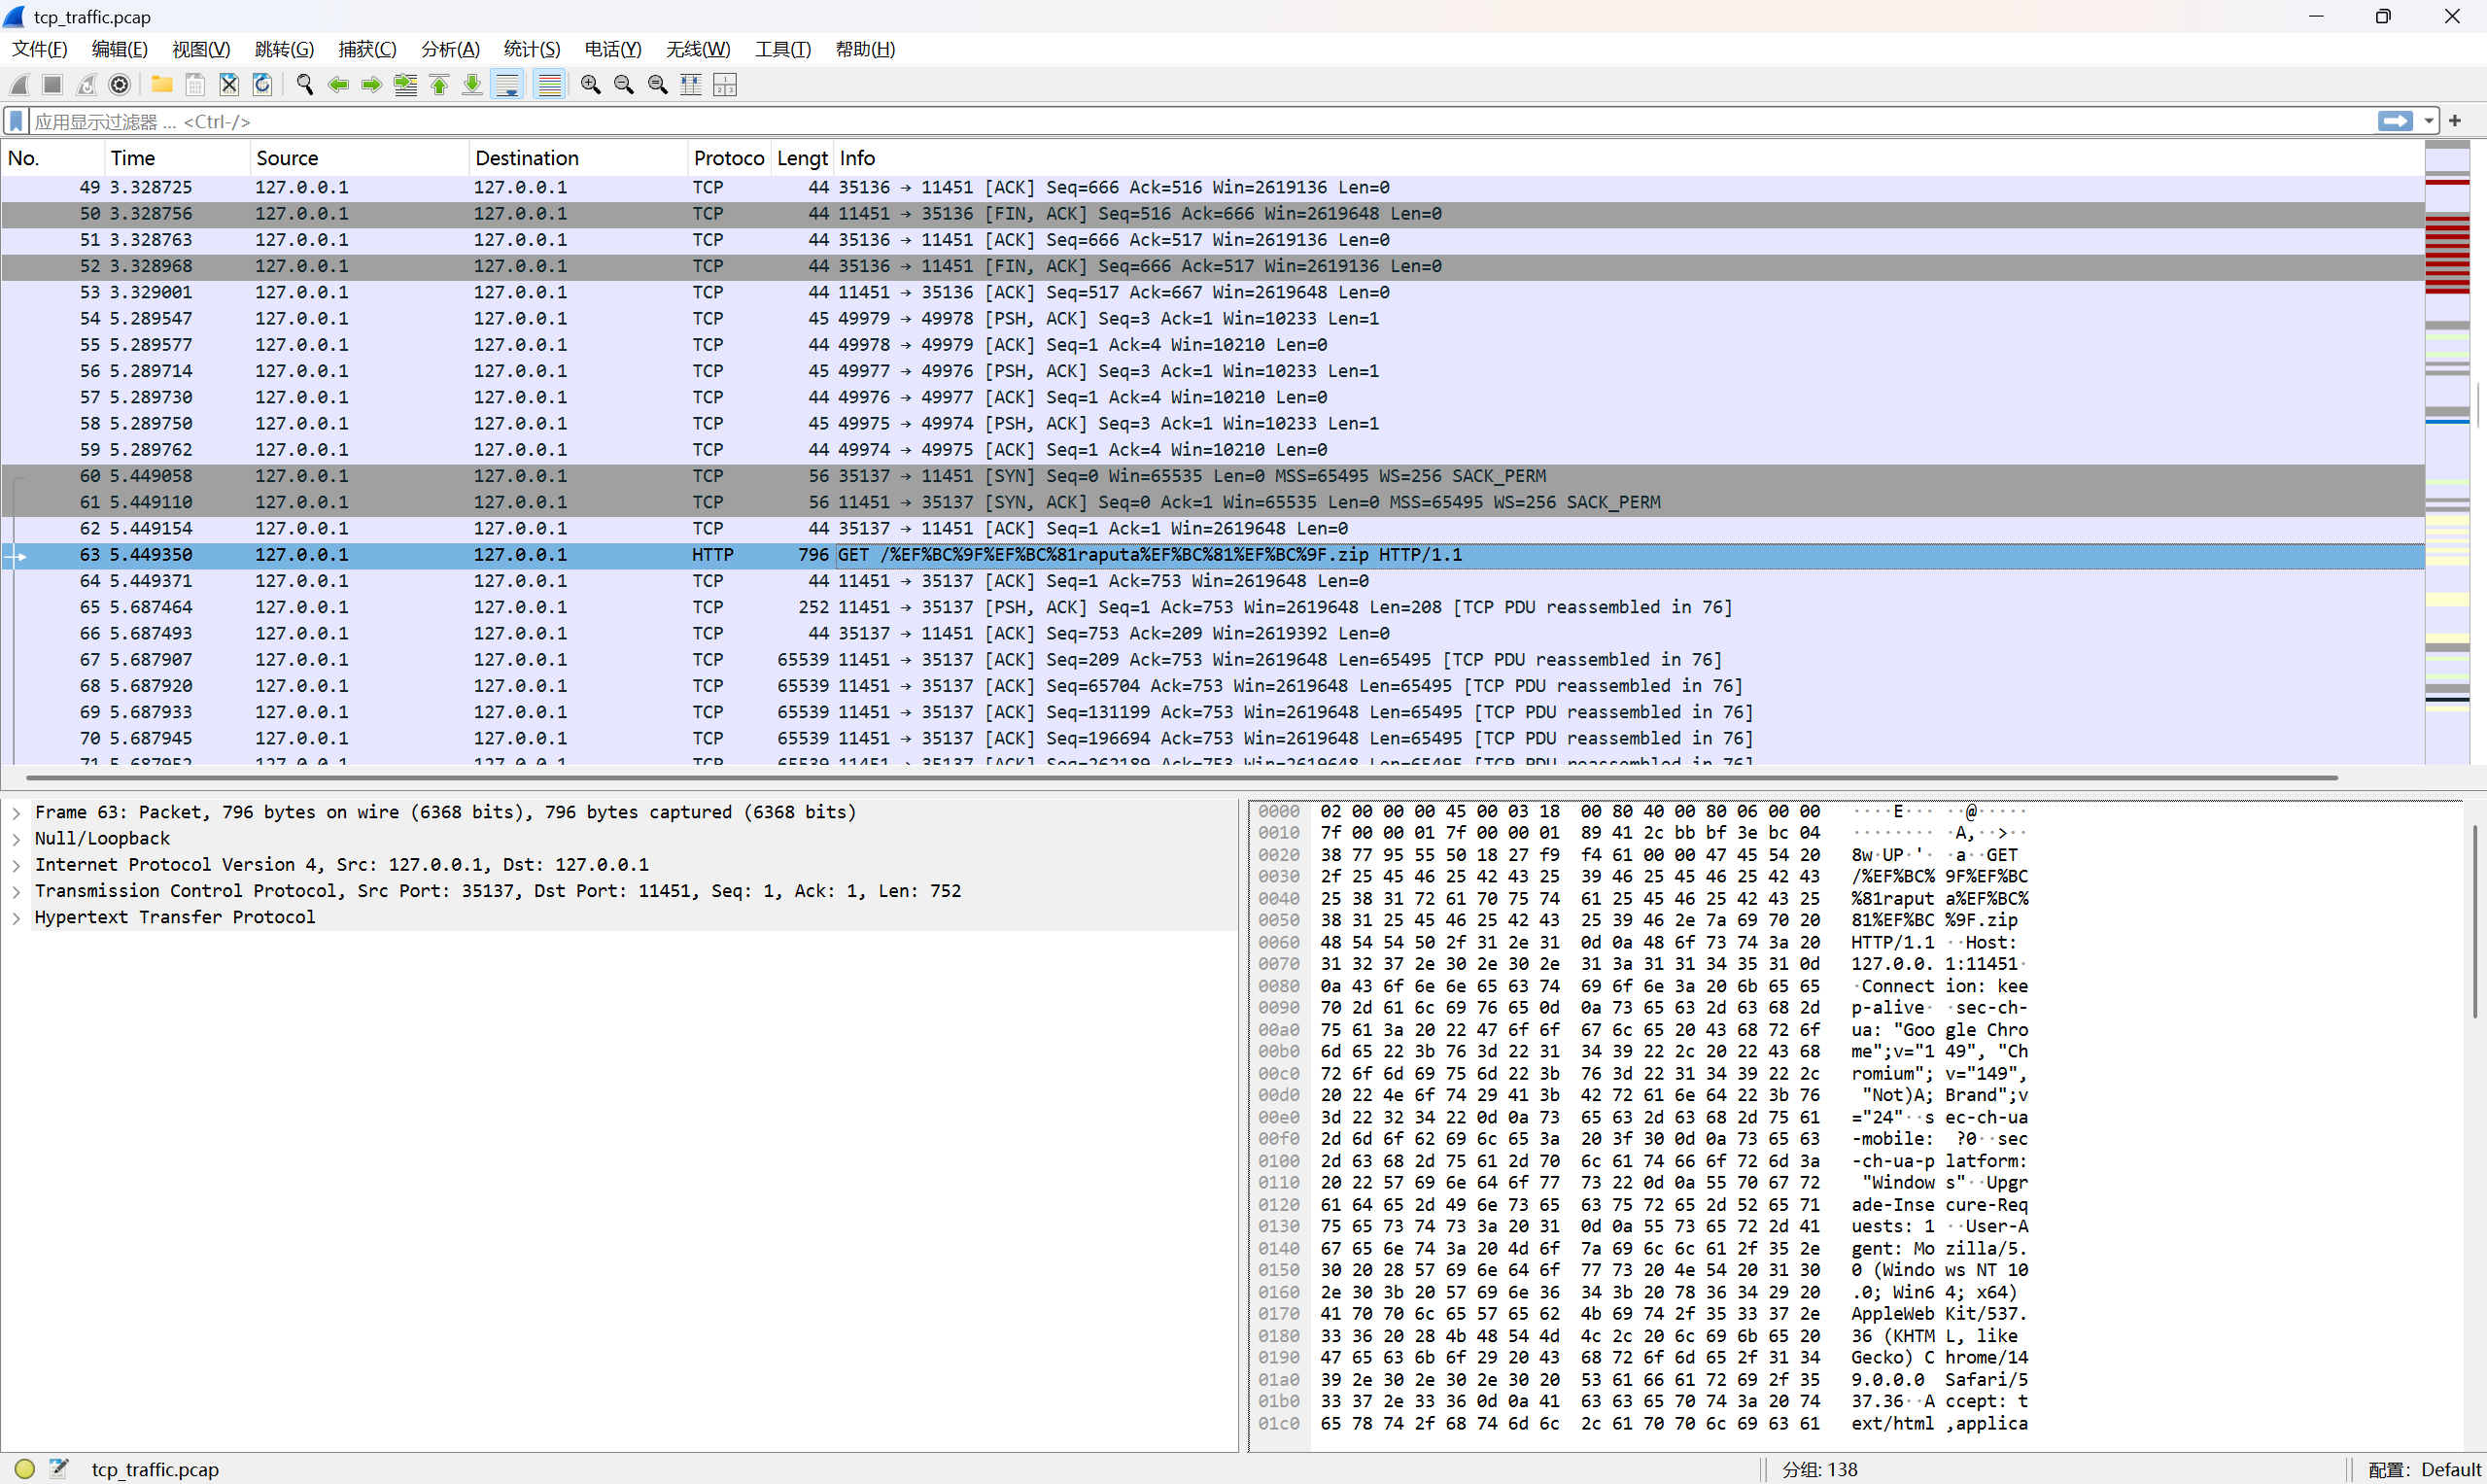Start capturing packets with the shark fin icon
Screen dimensions: 2487x1484
point(20,85)
